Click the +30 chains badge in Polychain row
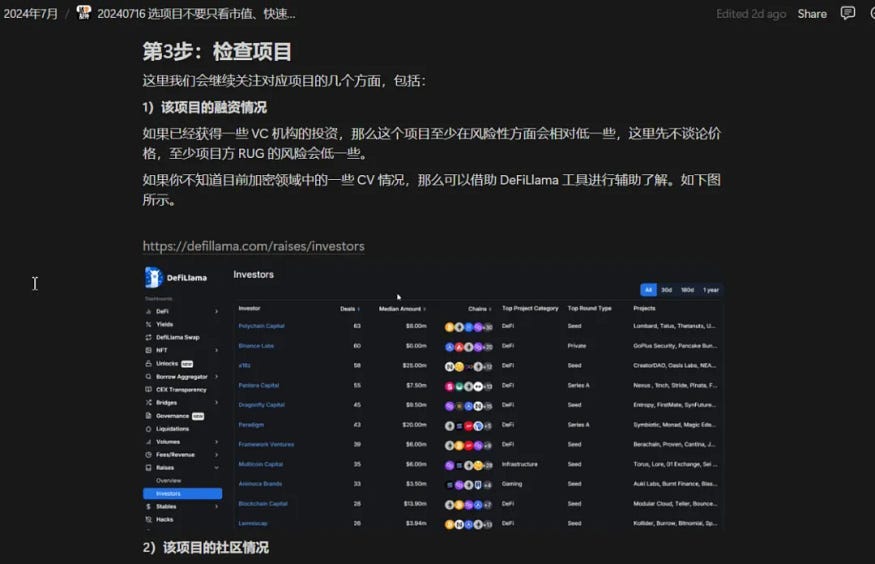Image resolution: width=875 pixels, height=564 pixels. point(488,327)
